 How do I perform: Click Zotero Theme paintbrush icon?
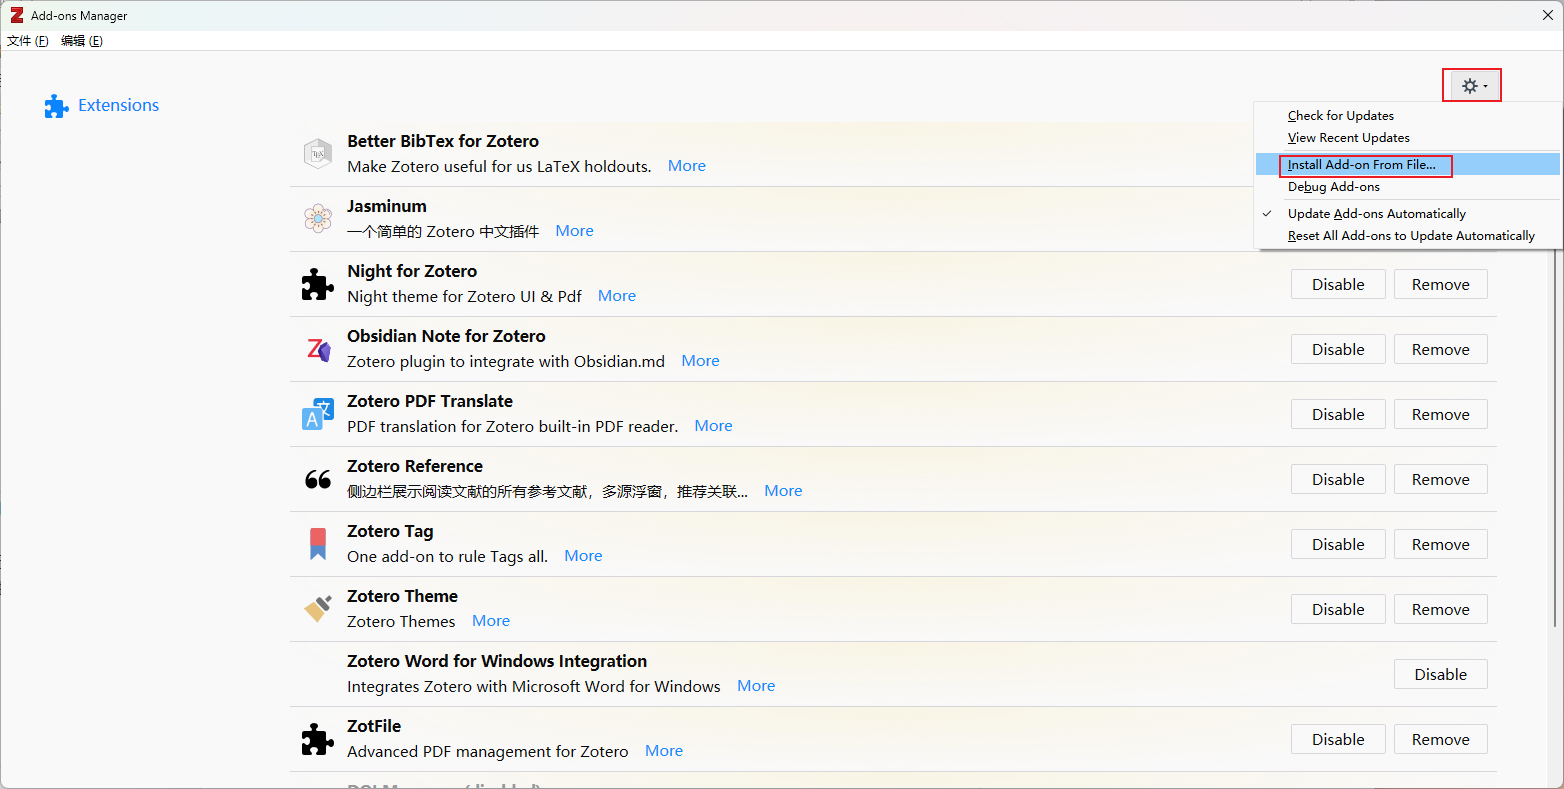click(x=318, y=609)
